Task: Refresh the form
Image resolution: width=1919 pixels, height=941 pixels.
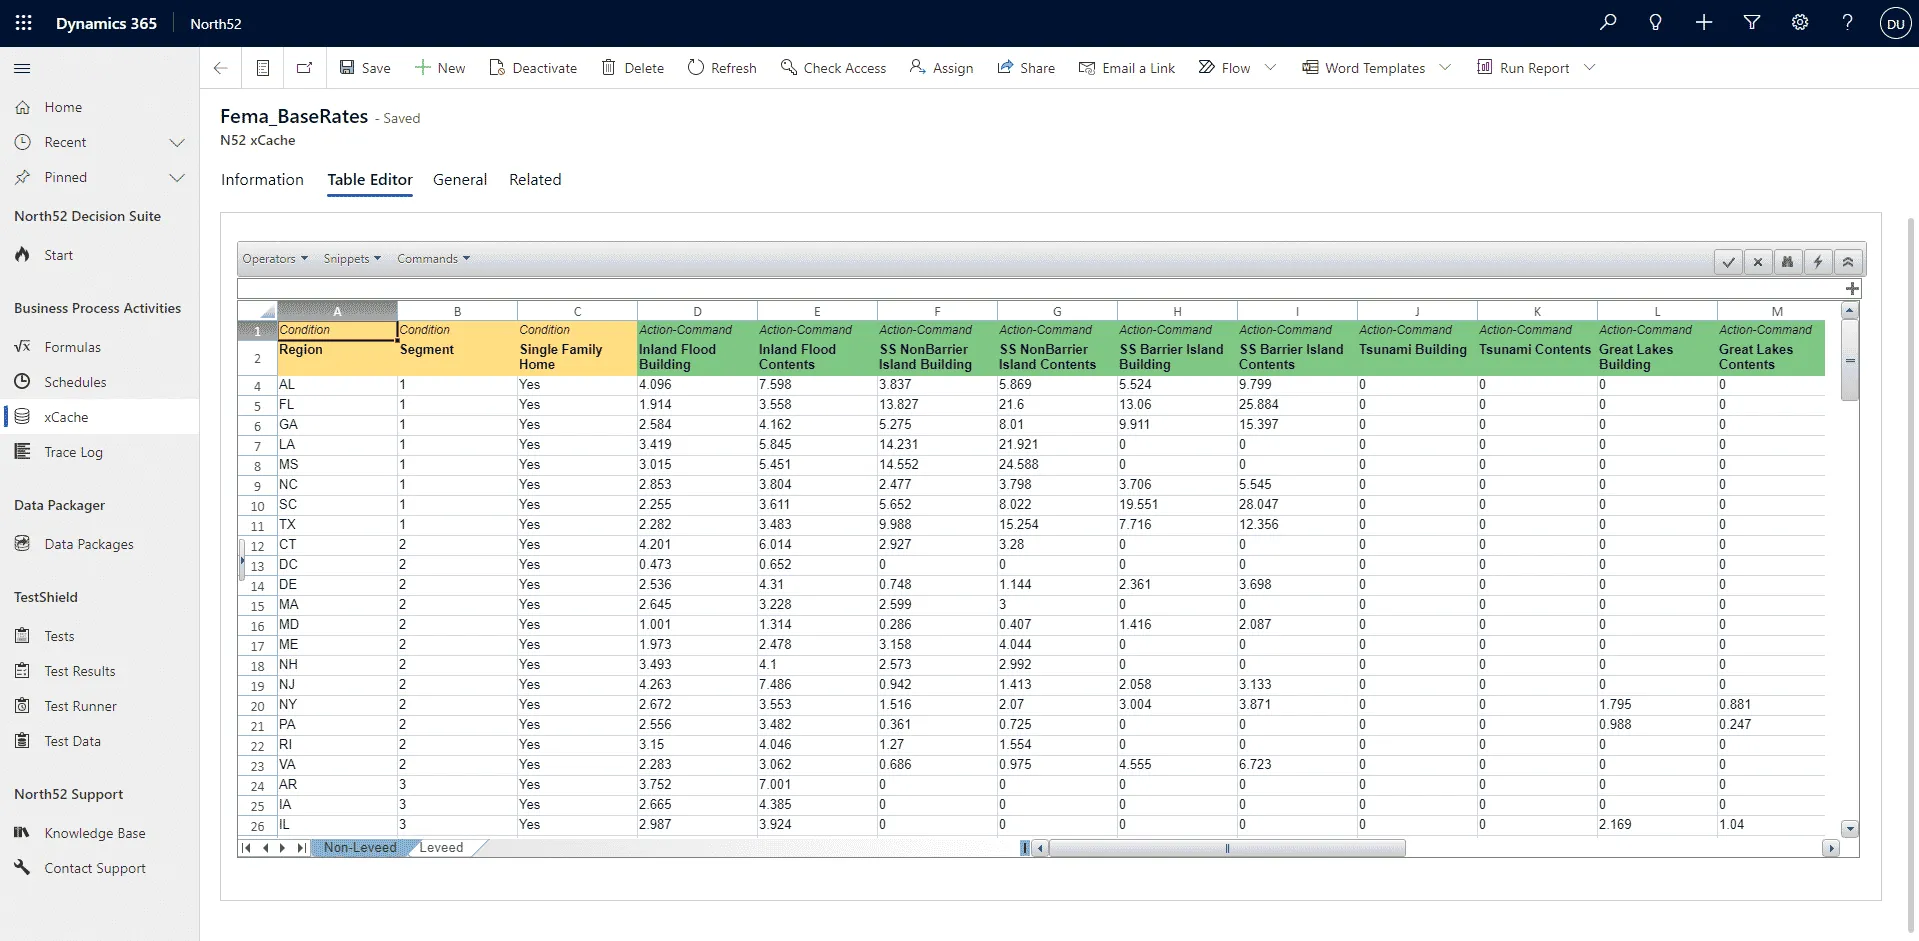Action: point(722,68)
